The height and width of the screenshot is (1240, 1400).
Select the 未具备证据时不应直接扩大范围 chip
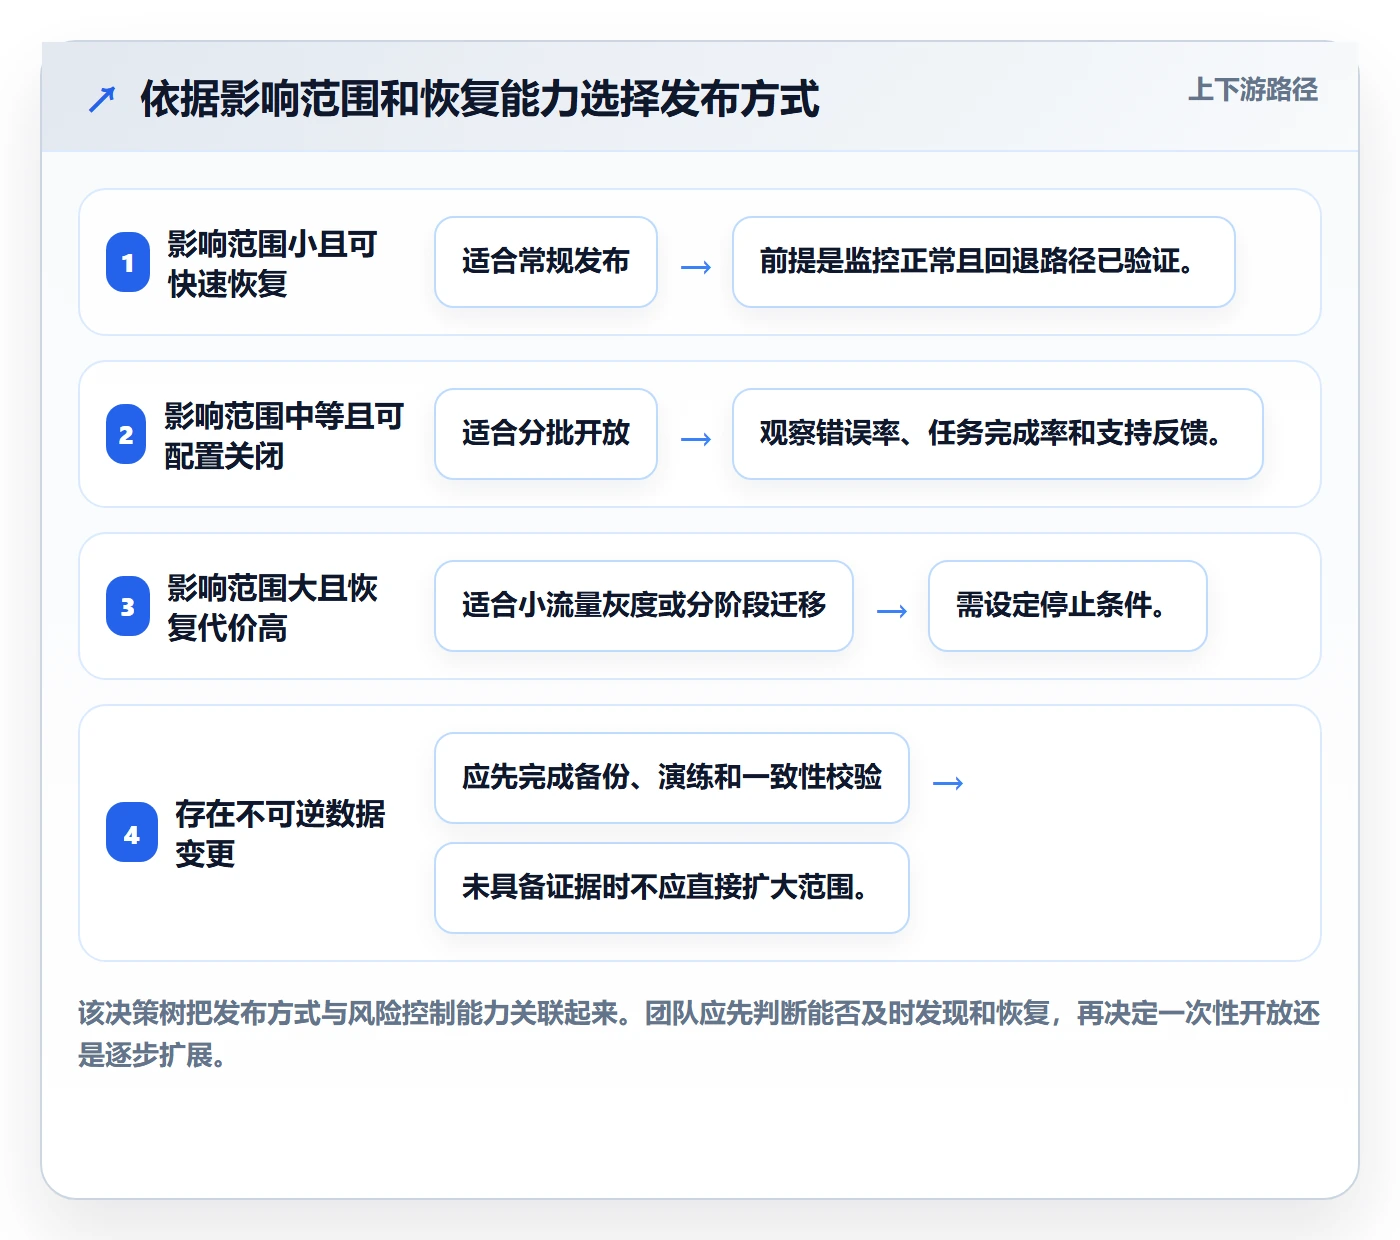point(672,888)
